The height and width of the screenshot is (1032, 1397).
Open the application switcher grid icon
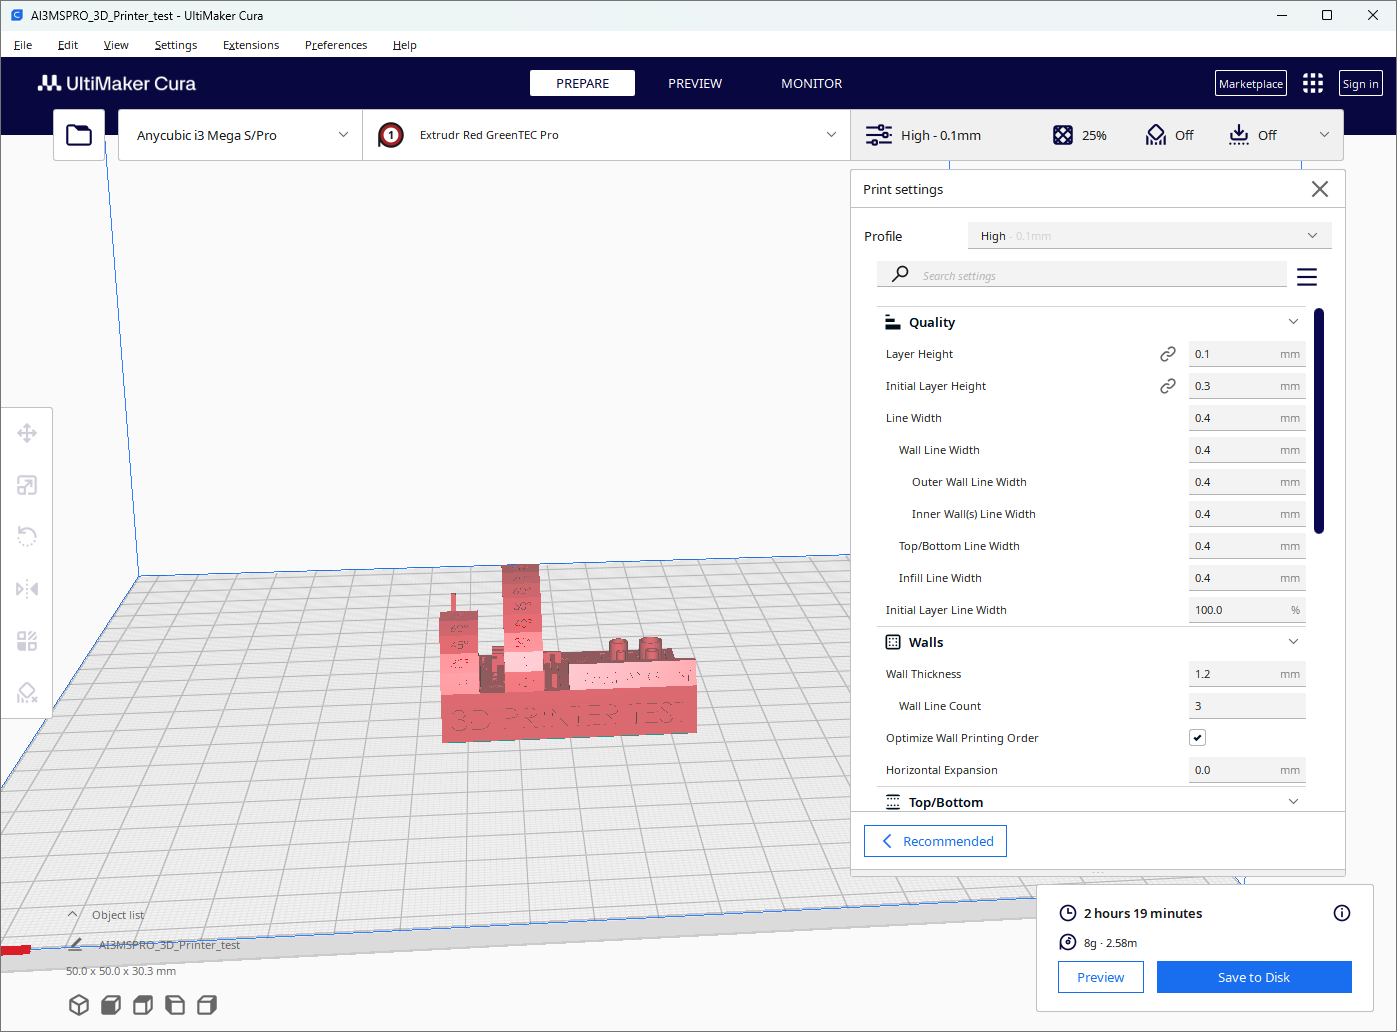[x=1313, y=84]
